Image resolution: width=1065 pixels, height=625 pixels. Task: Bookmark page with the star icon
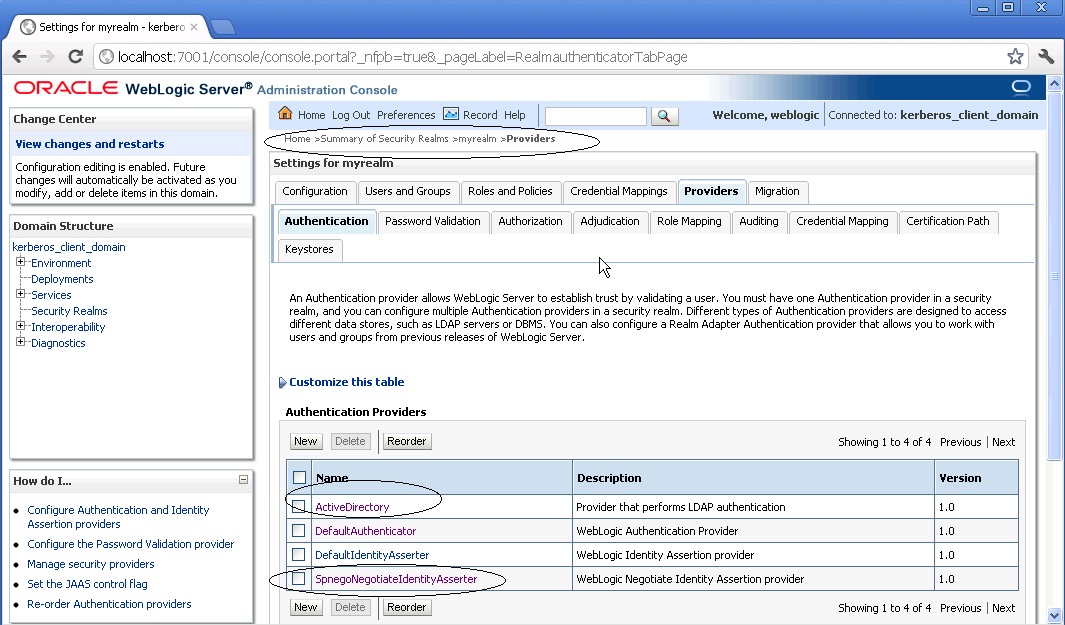tap(1015, 56)
